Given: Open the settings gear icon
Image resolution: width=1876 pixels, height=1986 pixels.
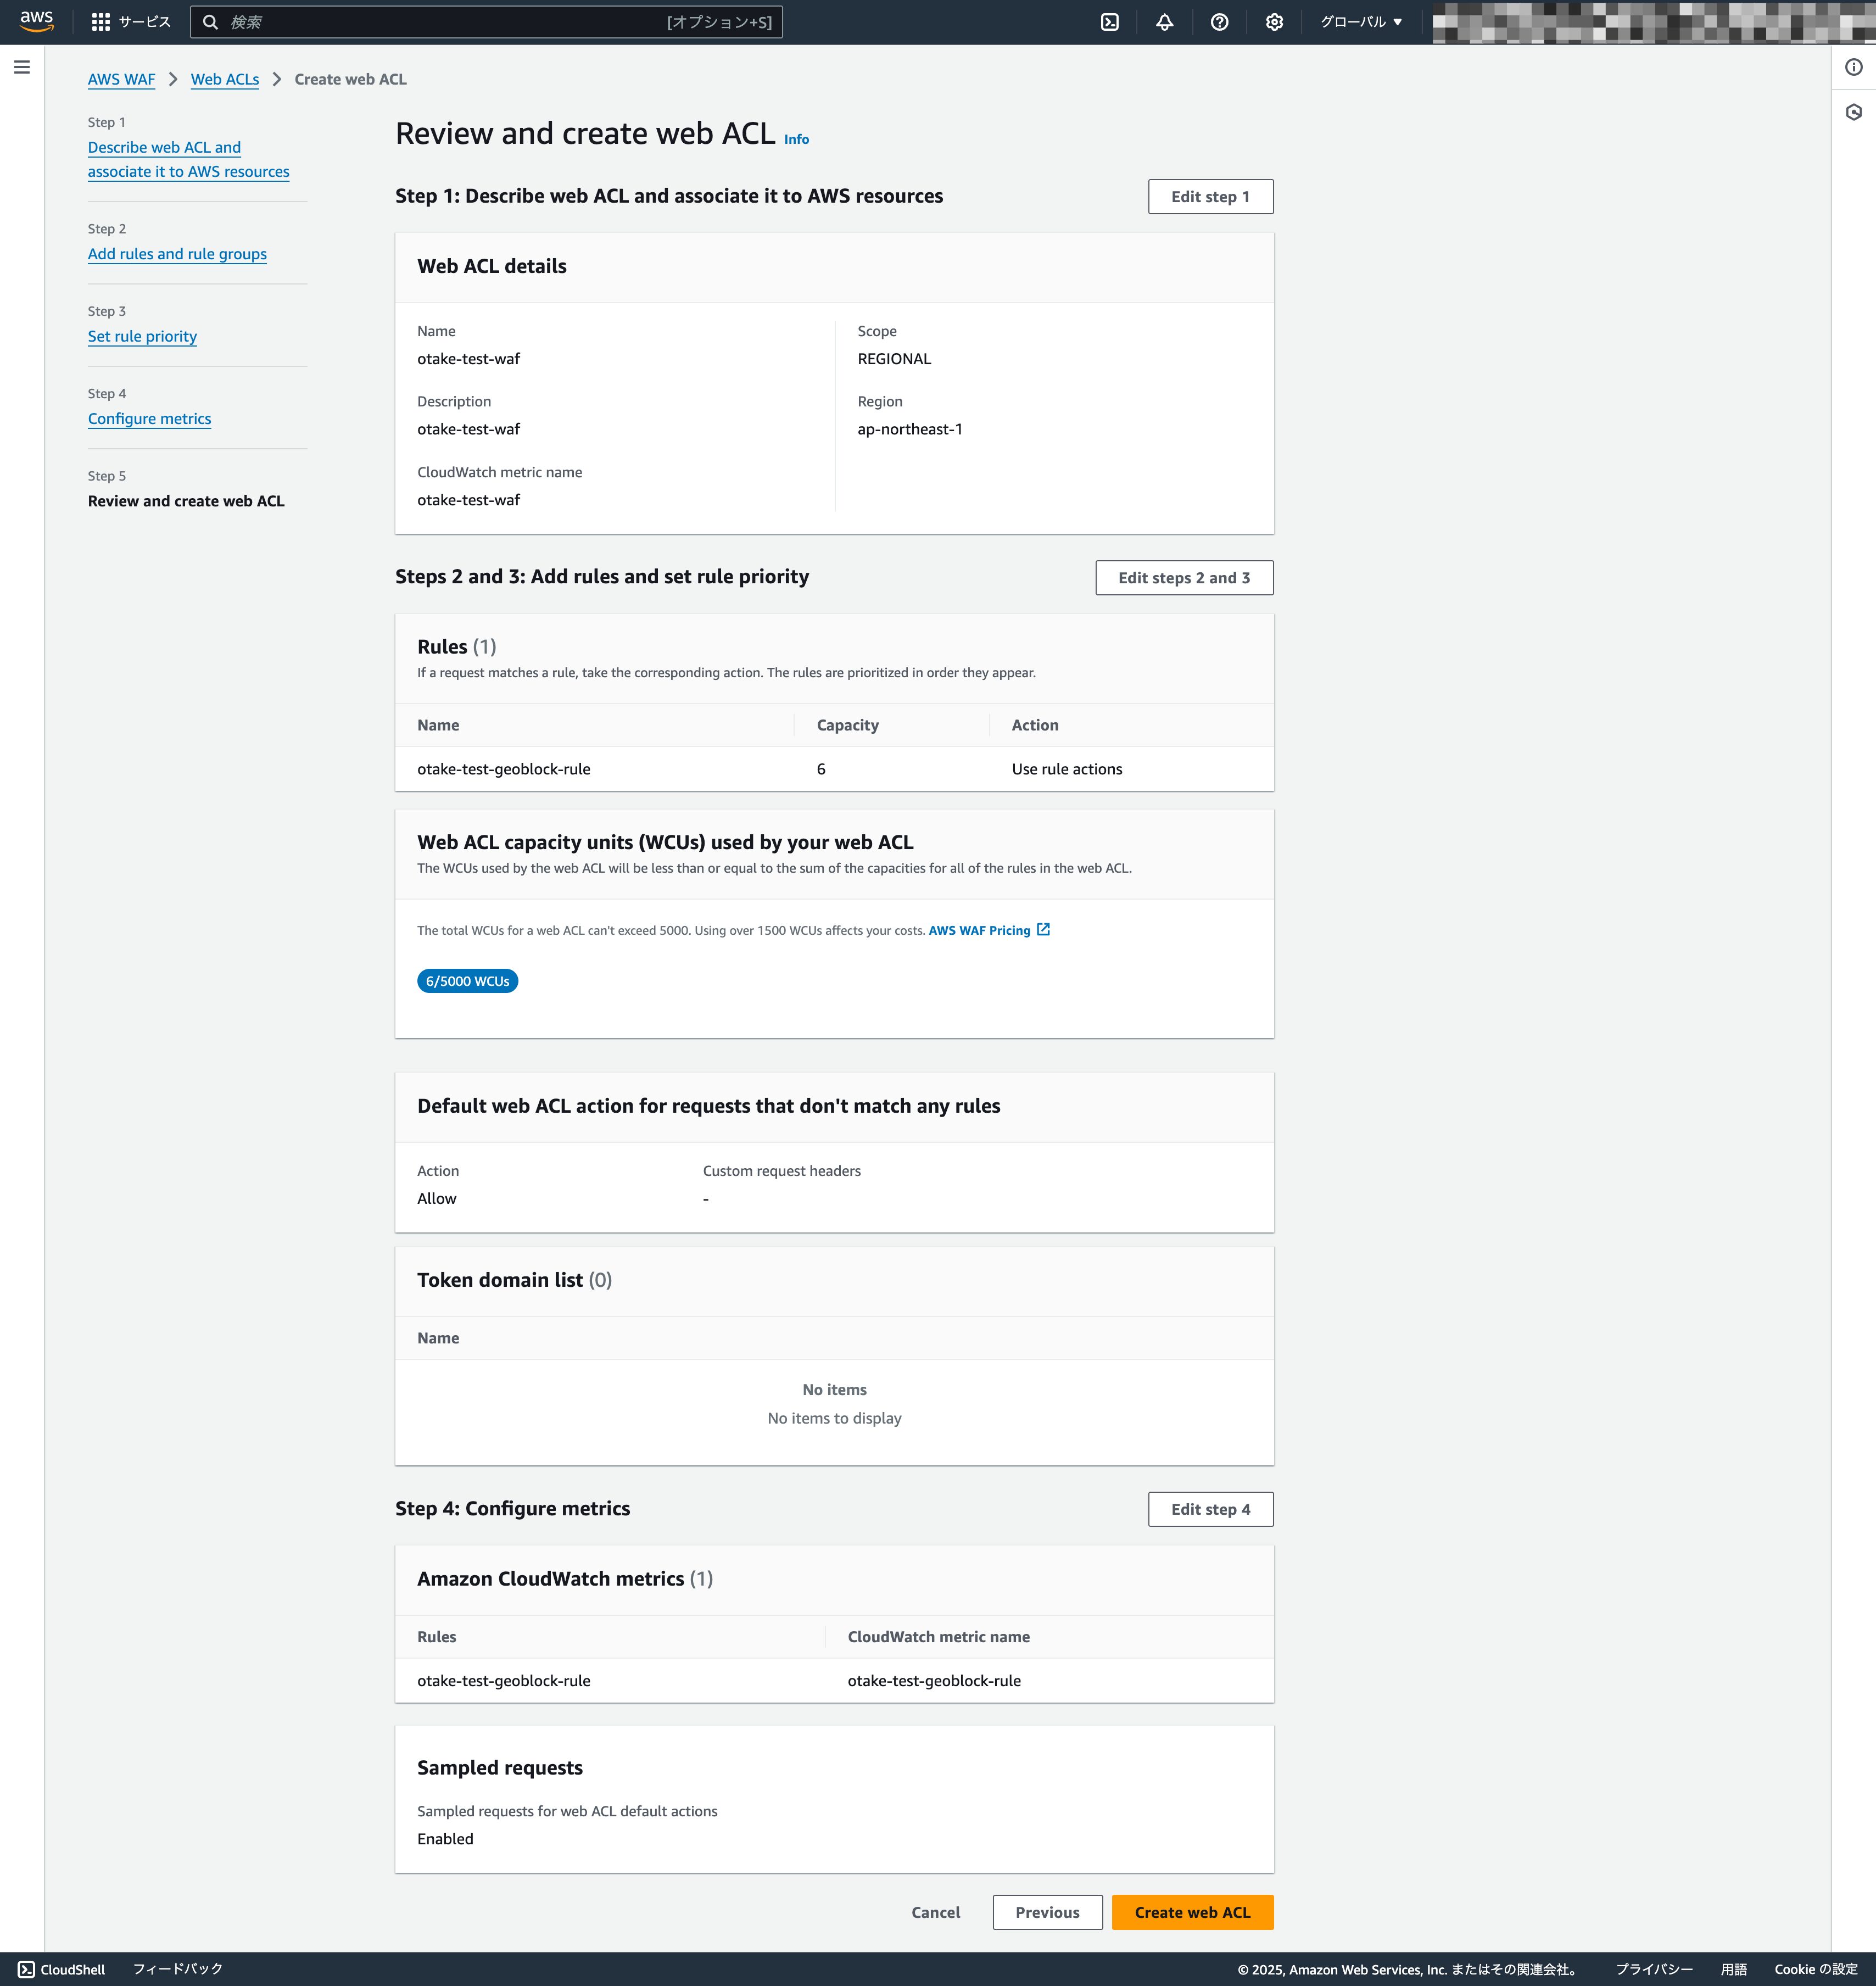Looking at the screenshot, I should pyautogui.click(x=1274, y=22).
